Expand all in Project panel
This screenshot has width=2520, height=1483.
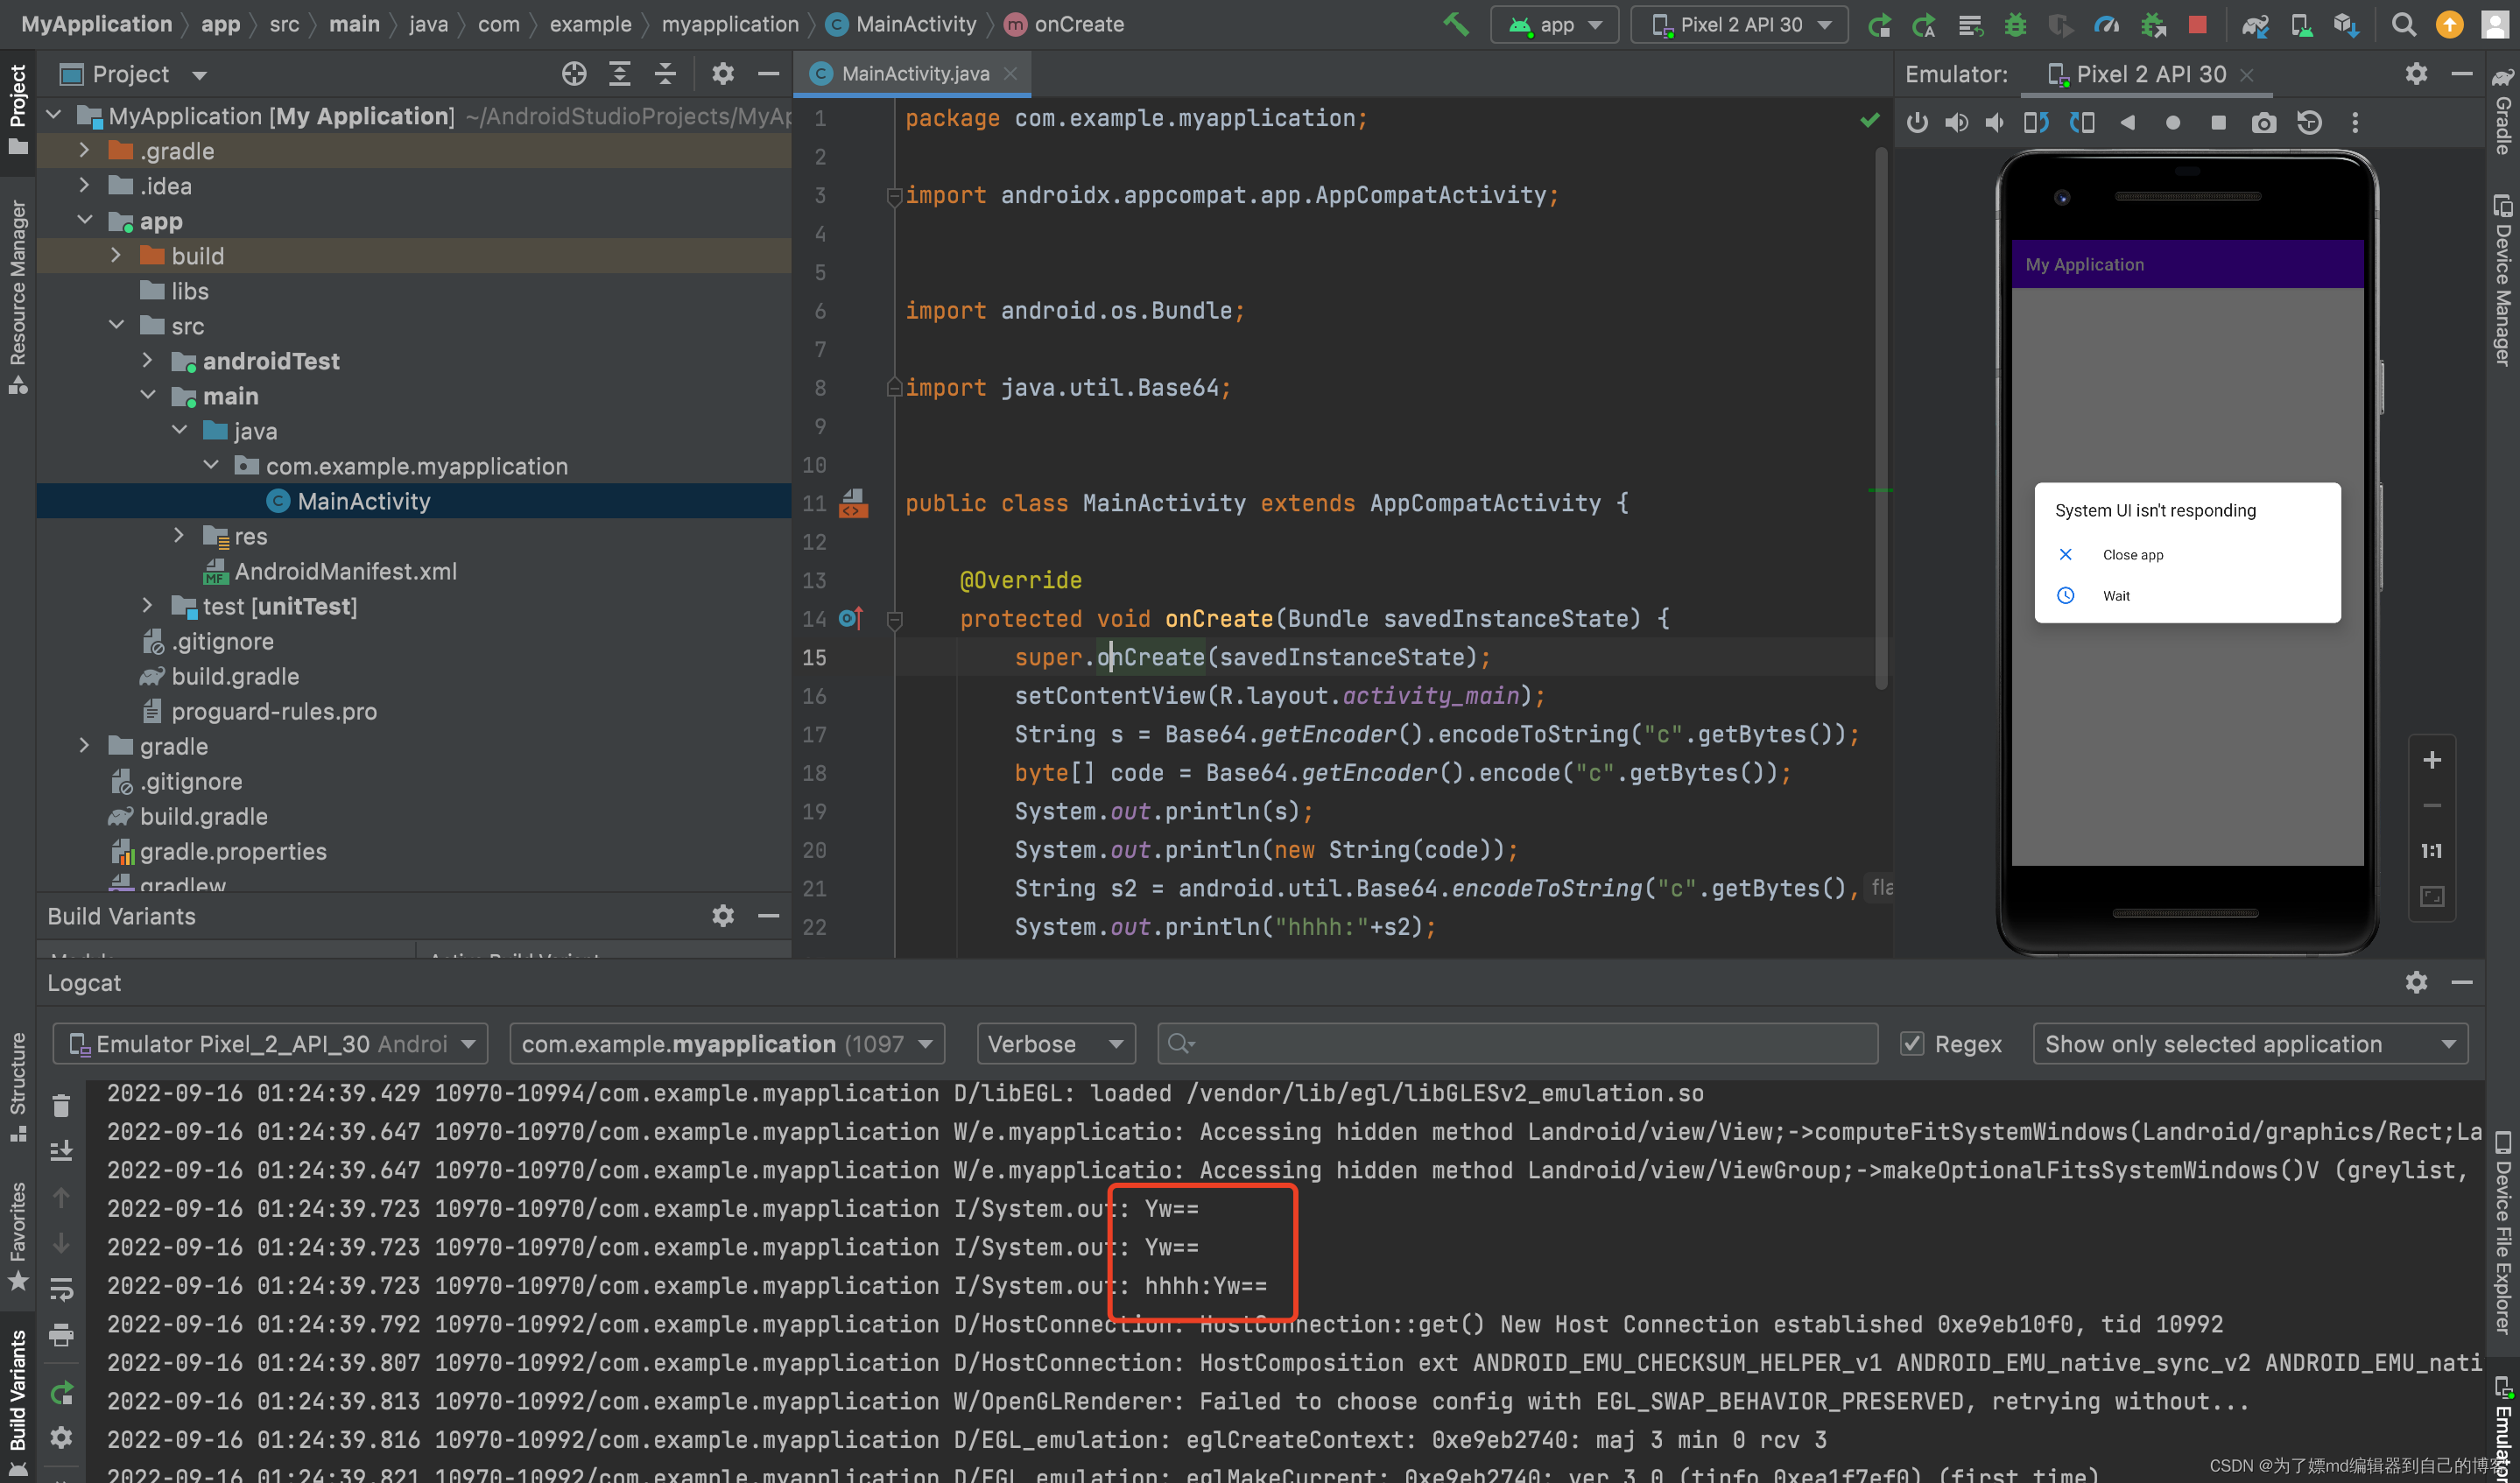coord(619,73)
